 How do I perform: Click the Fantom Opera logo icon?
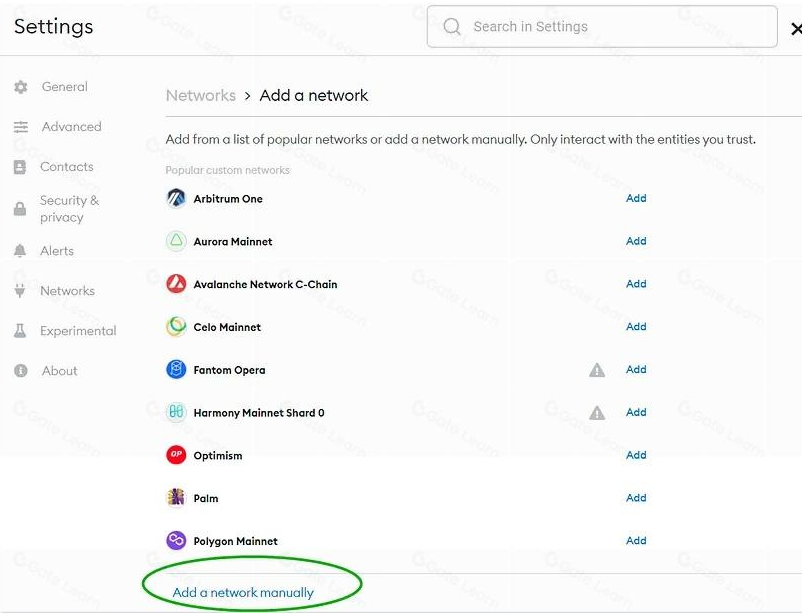[176, 370]
